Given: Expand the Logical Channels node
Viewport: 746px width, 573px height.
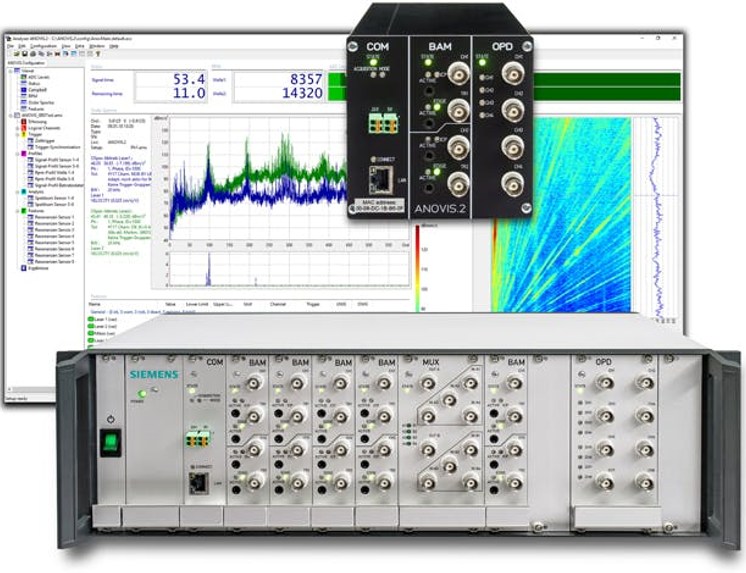Looking at the screenshot, I should [x=18, y=128].
